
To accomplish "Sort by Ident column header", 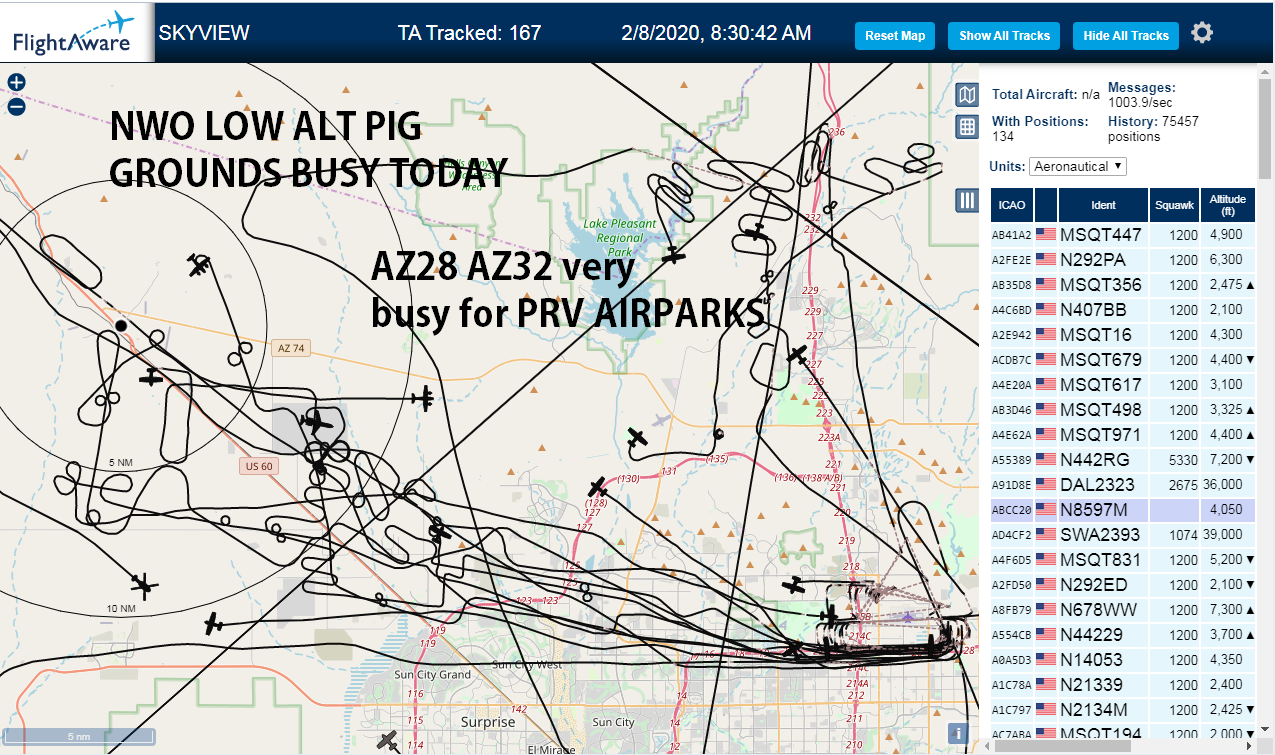I will tap(1103, 205).
